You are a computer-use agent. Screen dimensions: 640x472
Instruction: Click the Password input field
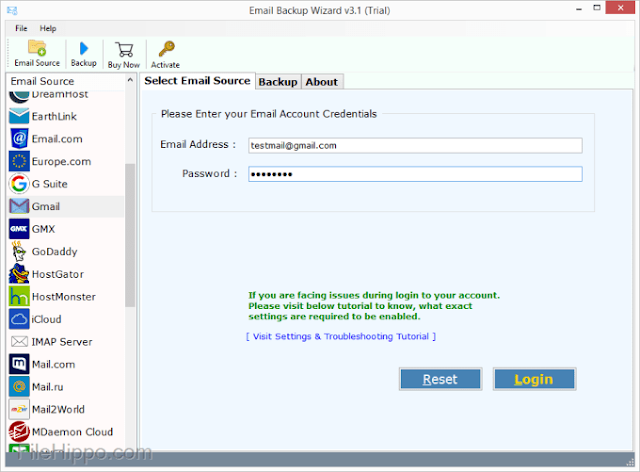pyautogui.click(x=415, y=174)
